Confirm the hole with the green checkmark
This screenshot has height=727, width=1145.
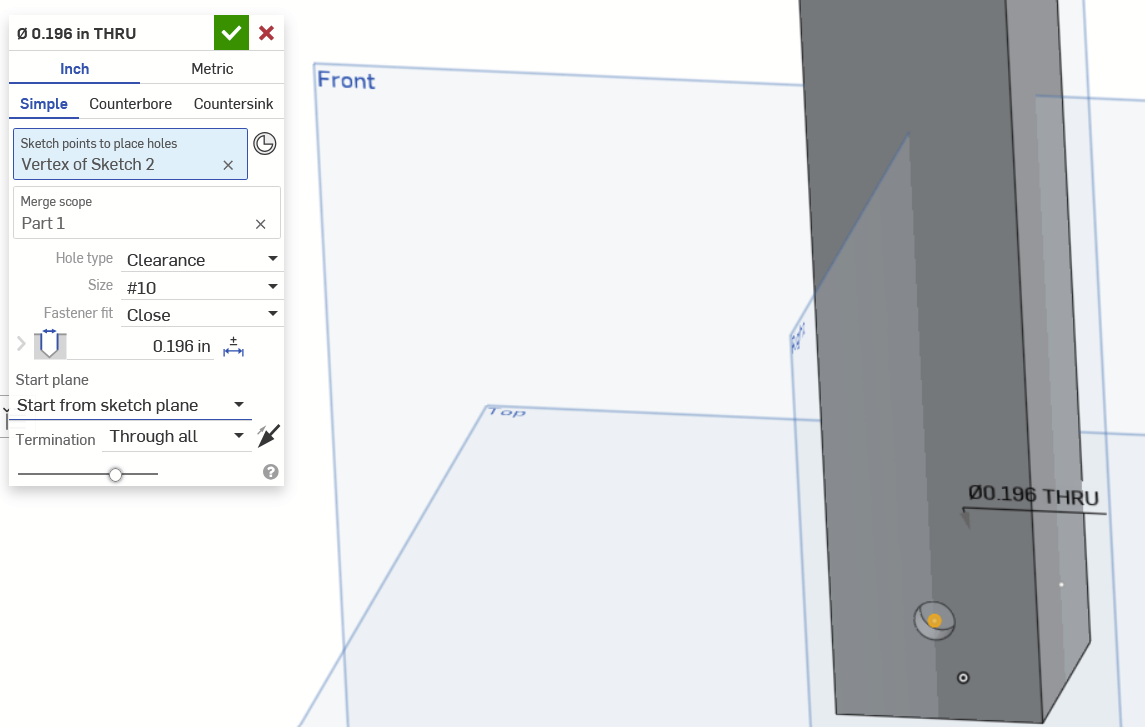point(231,33)
